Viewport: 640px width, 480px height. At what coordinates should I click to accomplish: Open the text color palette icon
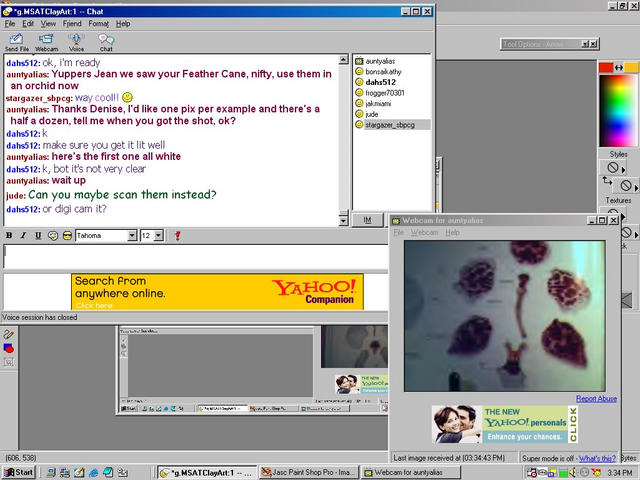[53, 236]
